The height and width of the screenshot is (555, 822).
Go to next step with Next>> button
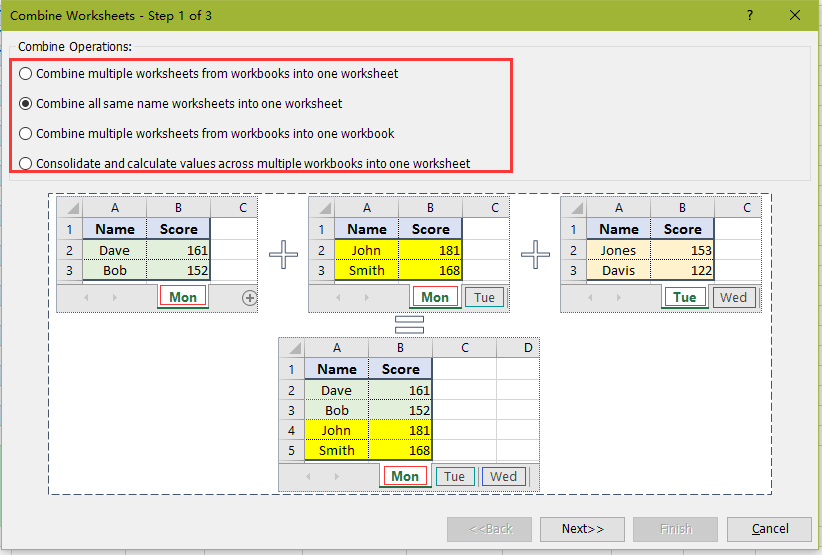tap(582, 529)
